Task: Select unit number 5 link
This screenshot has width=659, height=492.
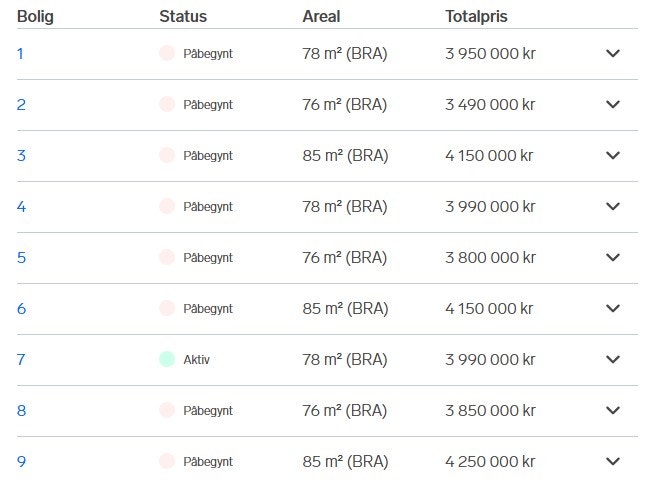Action: tap(21, 258)
